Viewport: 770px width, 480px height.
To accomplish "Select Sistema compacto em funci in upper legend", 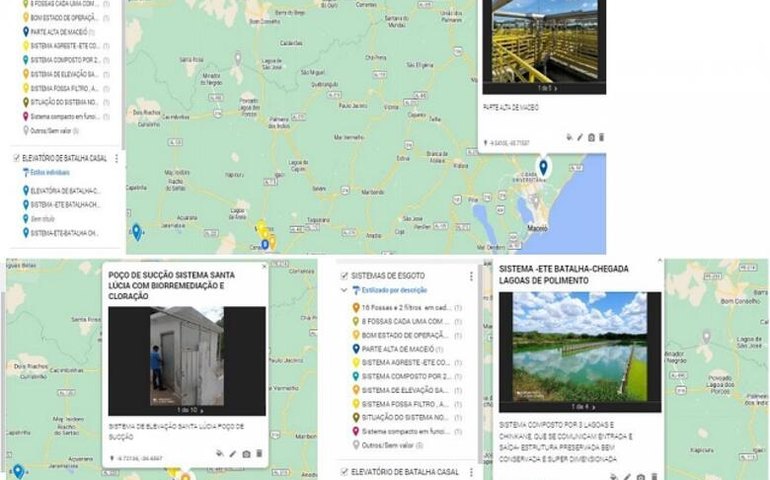I will (x=66, y=116).
